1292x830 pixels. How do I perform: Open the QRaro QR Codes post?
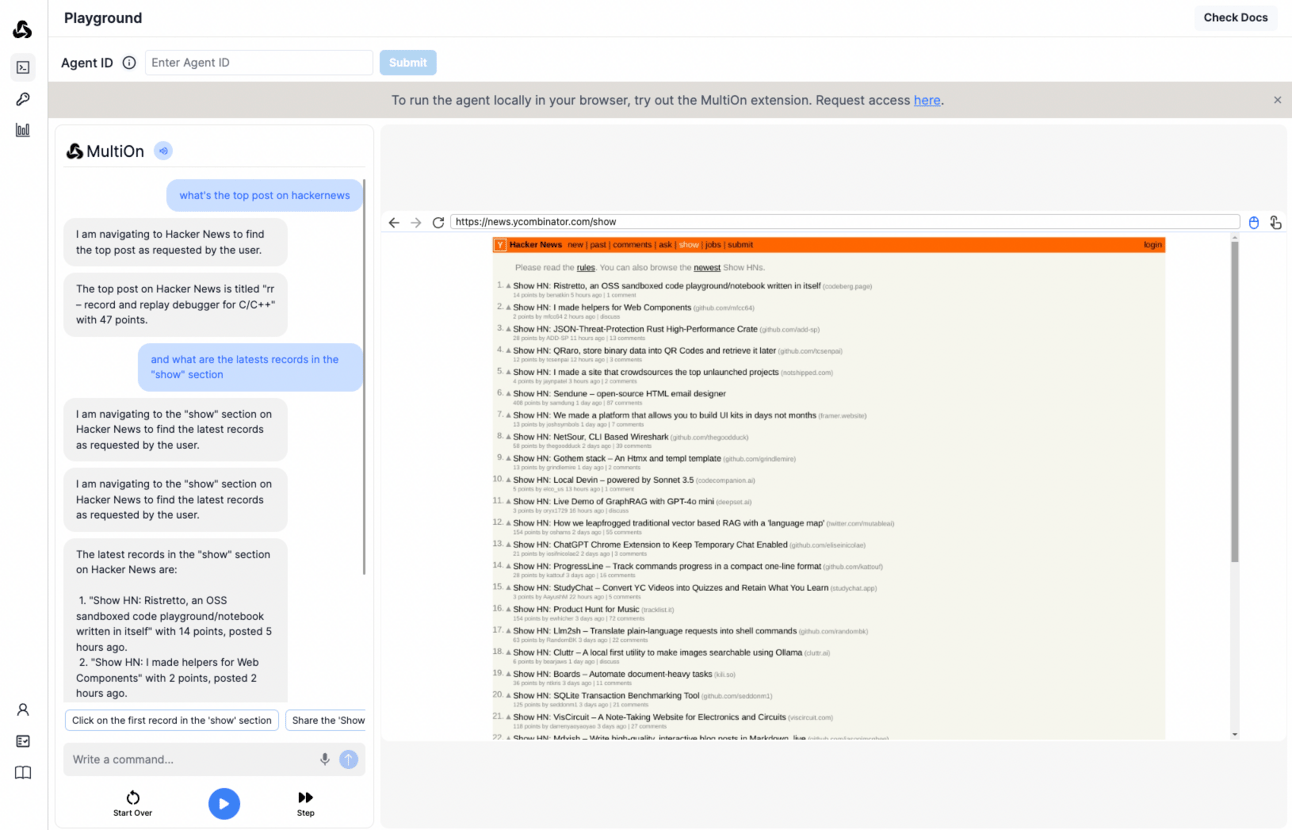click(x=644, y=351)
